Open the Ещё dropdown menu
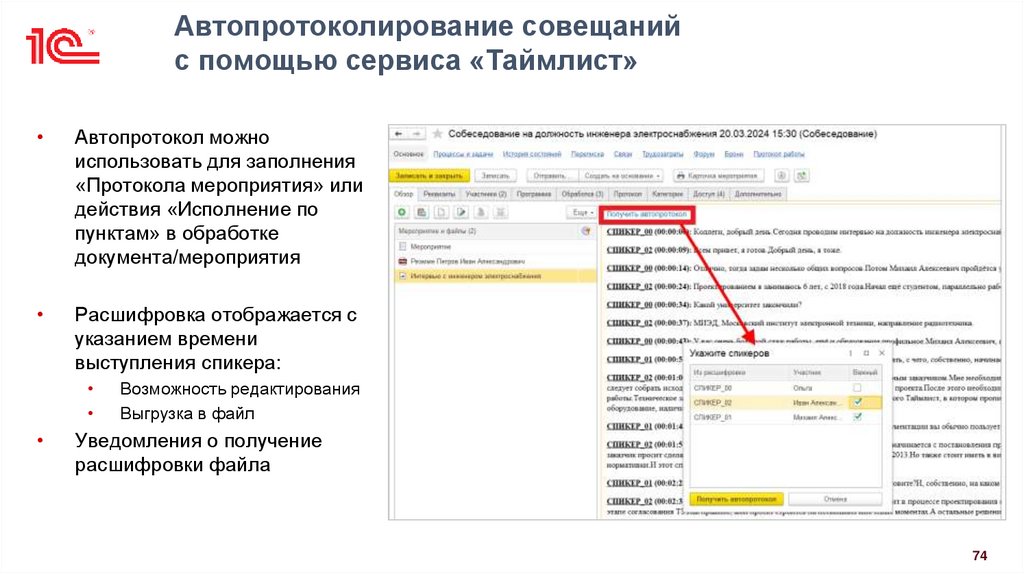 (583, 212)
